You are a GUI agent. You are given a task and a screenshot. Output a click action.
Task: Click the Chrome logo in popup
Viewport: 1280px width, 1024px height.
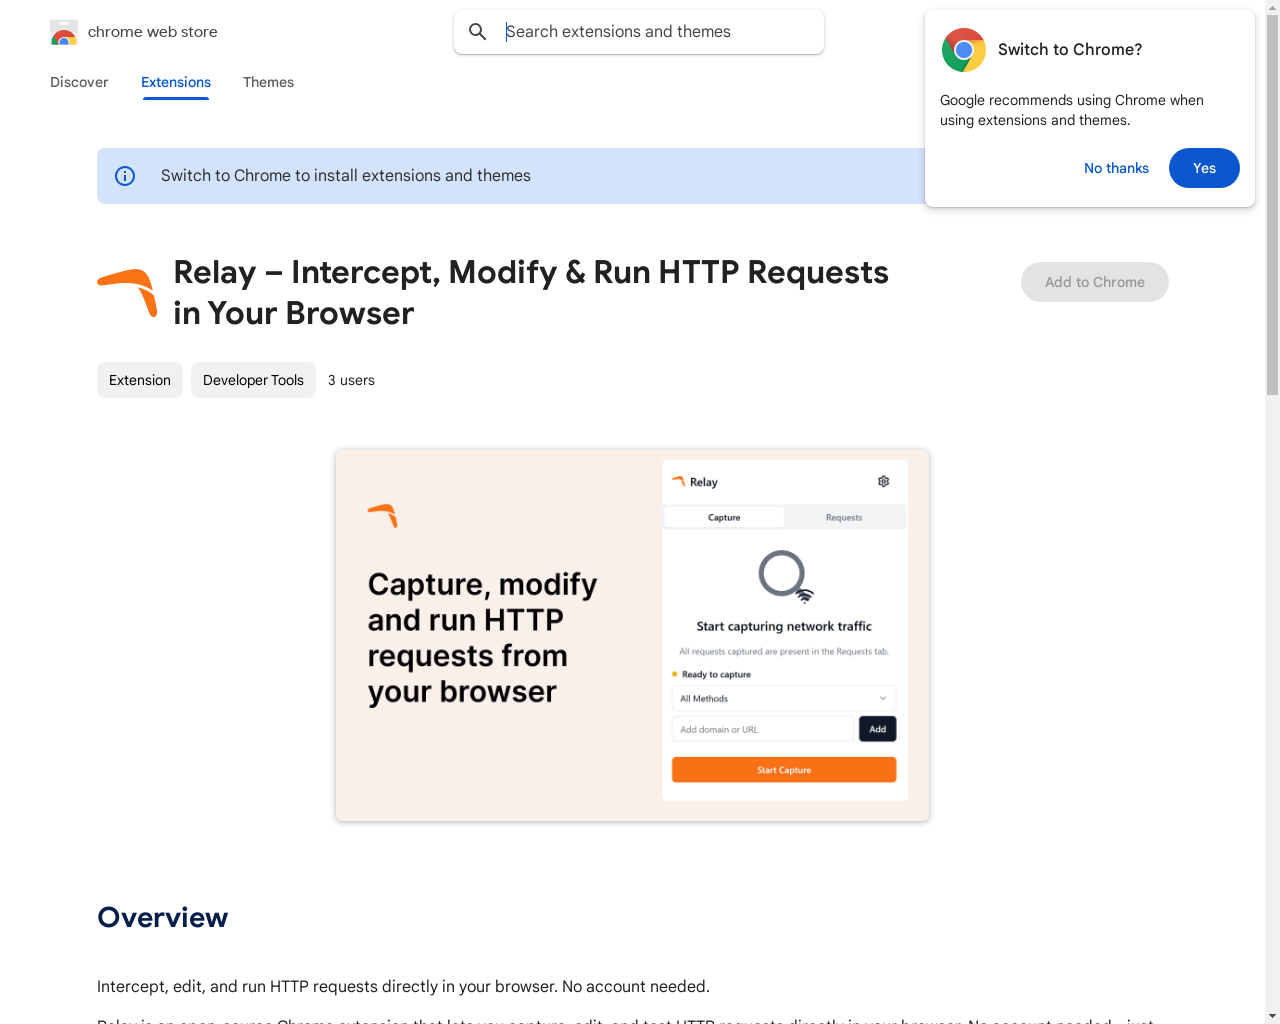tap(964, 50)
